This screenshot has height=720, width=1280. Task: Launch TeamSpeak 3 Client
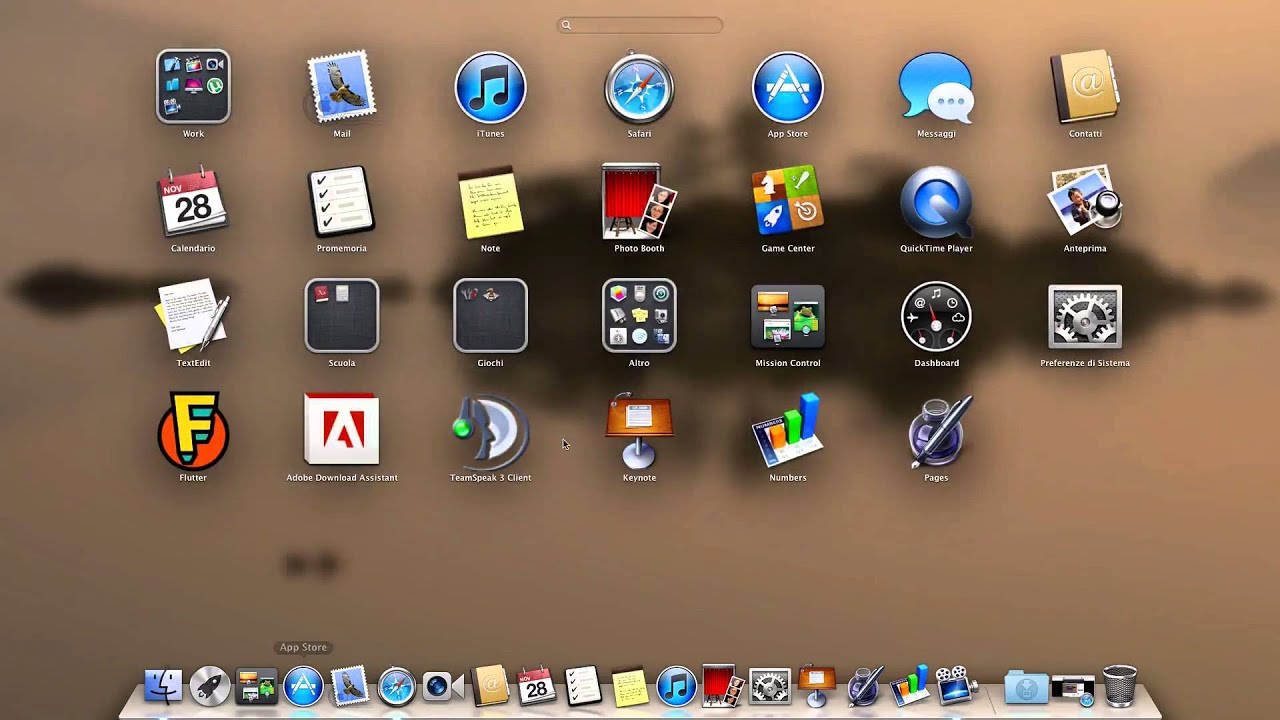(x=490, y=432)
